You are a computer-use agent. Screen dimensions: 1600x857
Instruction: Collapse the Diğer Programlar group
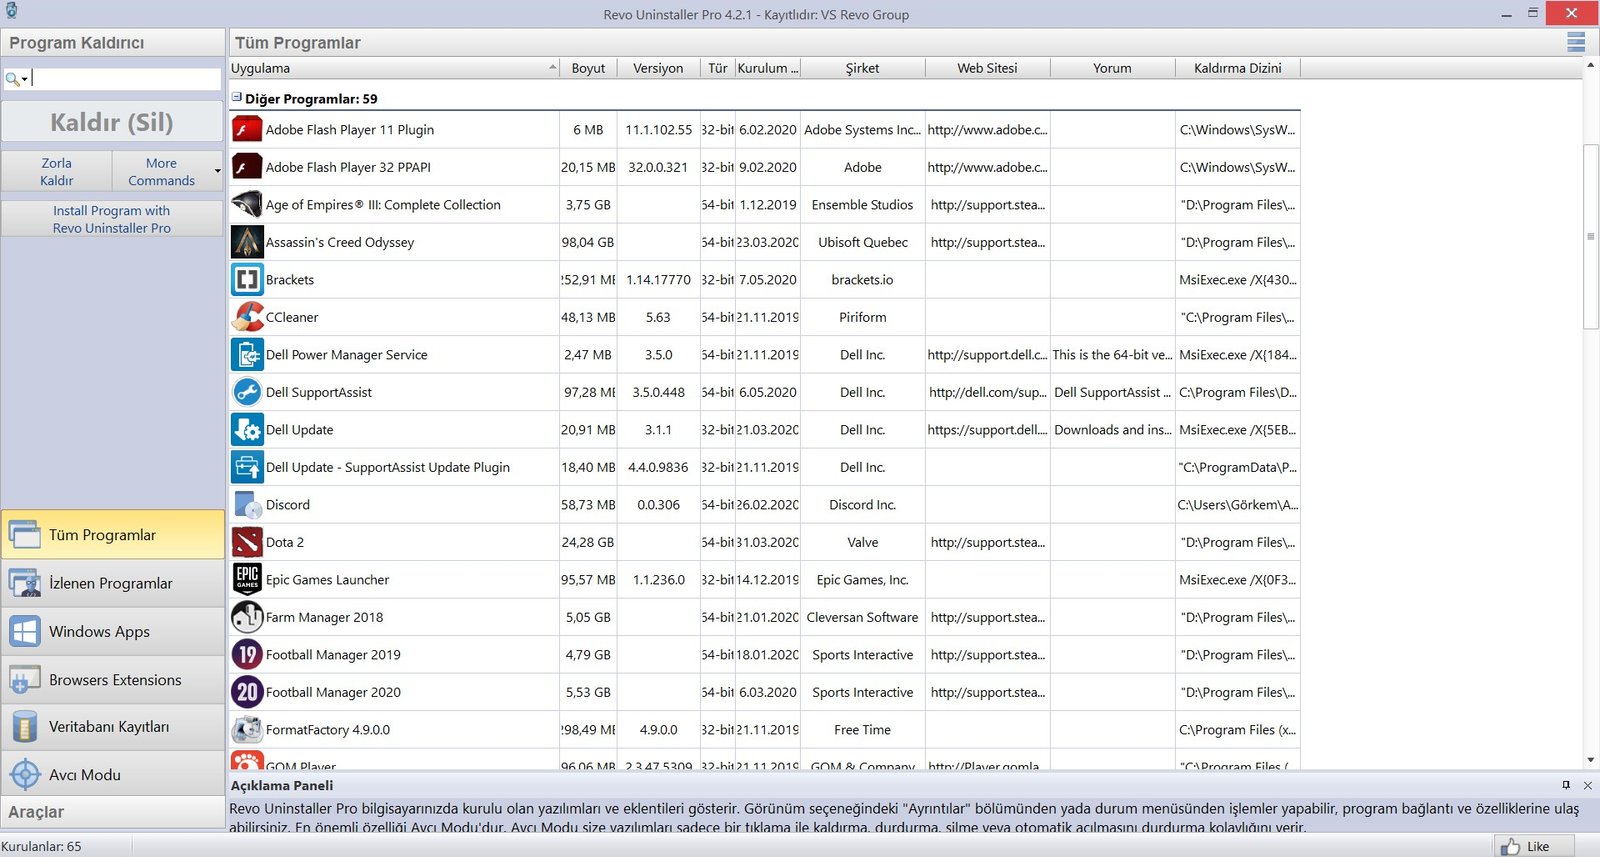[237, 98]
